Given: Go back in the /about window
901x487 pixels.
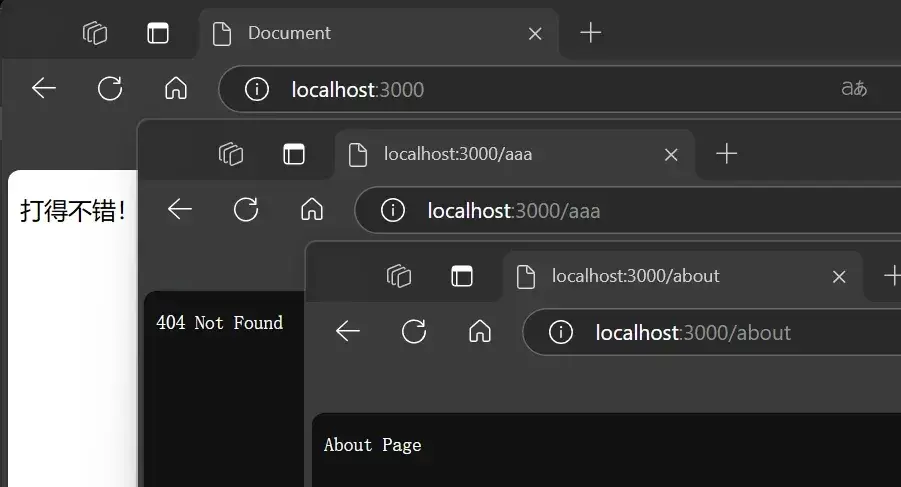Looking at the screenshot, I should pyautogui.click(x=348, y=331).
